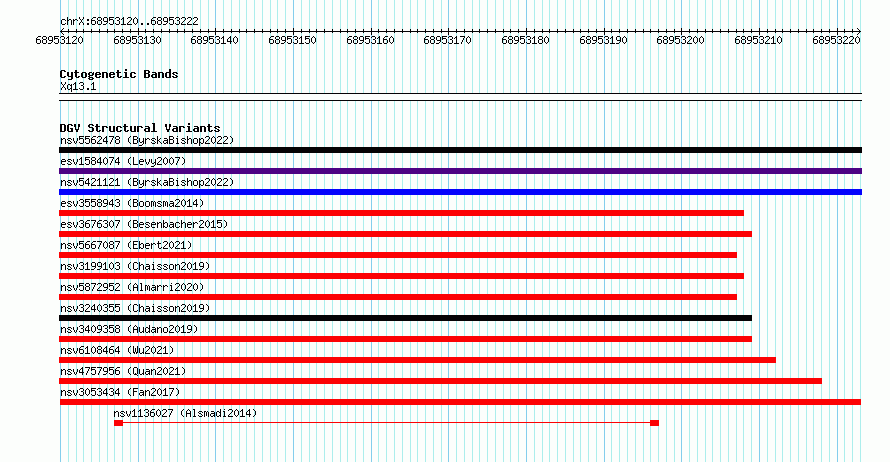Click ruler position 68953210
Image resolution: width=890 pixels, height=462 pixels.
pyautogui.click(x=758, y=40)
